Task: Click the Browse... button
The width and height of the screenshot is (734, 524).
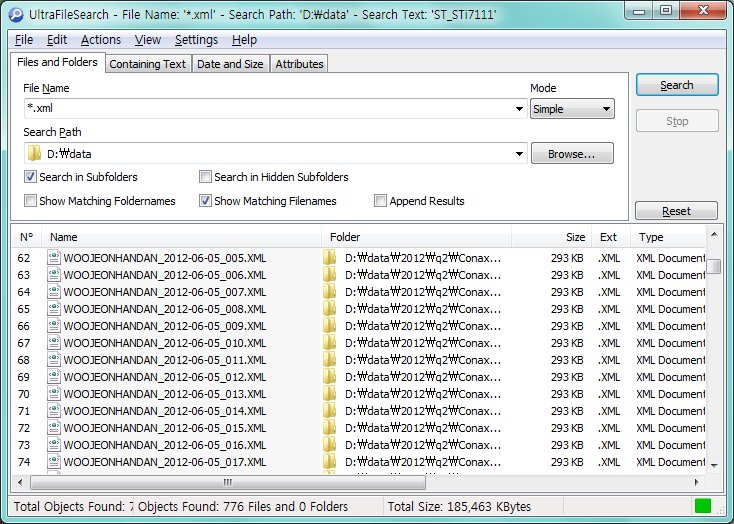Action: (x=572, y=154)
